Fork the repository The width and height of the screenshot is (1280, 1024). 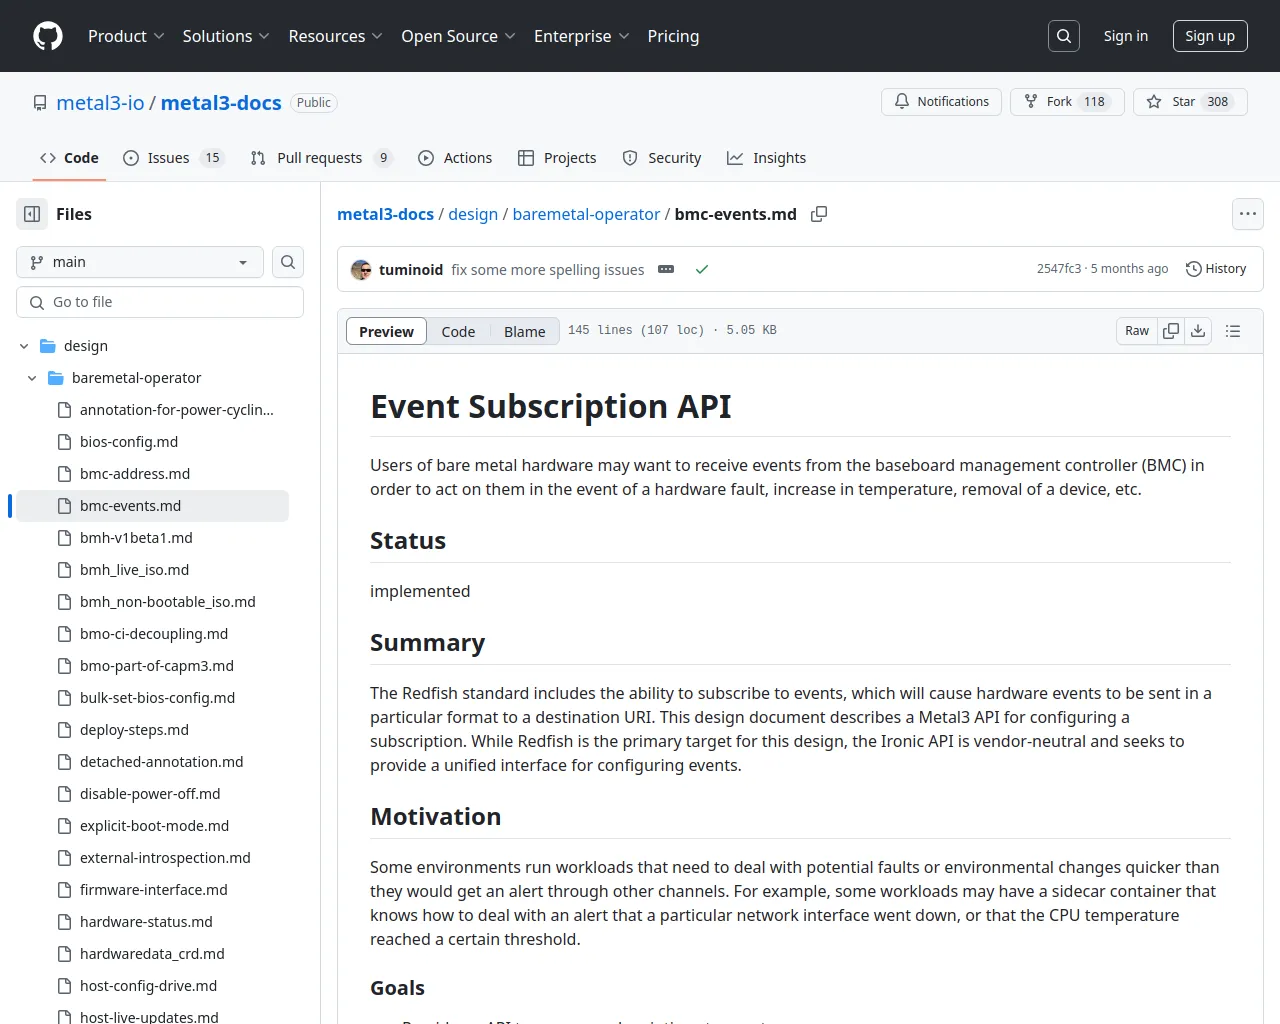(x=1067, y=102)
